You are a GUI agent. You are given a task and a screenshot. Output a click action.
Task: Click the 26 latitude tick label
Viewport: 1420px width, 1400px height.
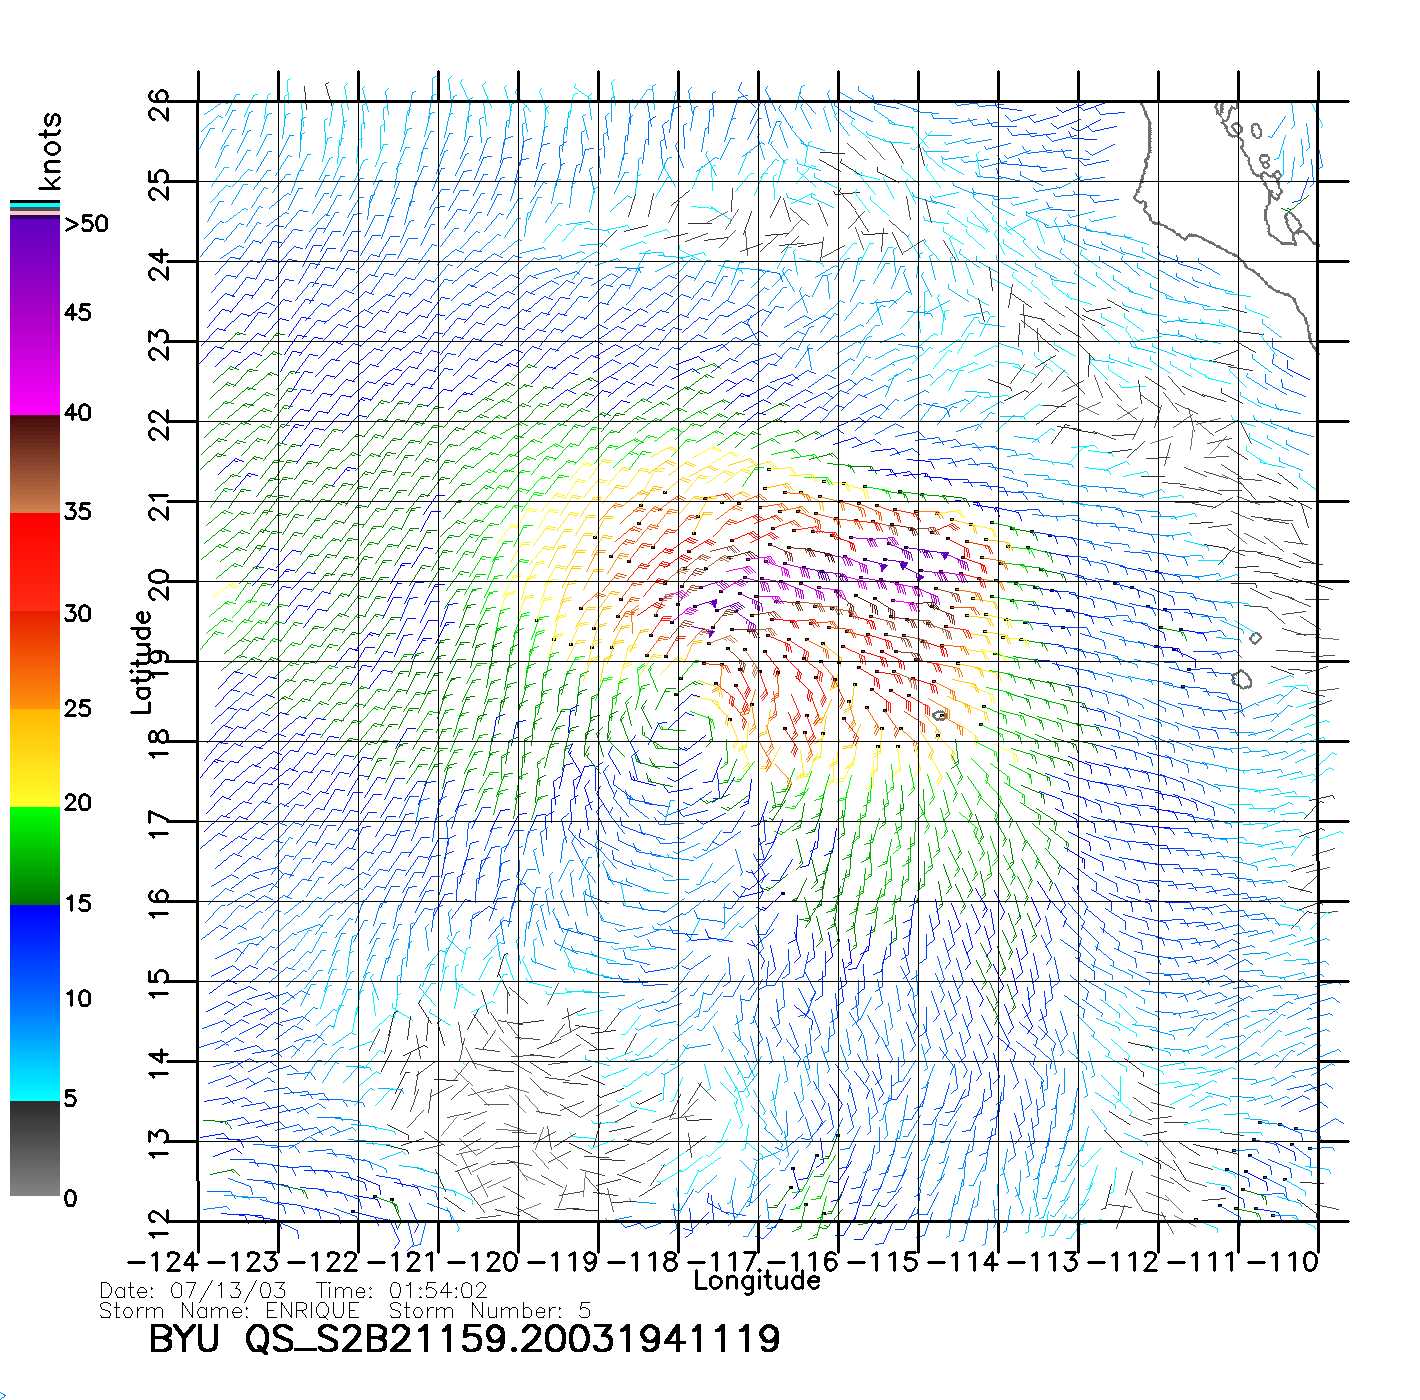pyautogui.click(x=160, y=105)
